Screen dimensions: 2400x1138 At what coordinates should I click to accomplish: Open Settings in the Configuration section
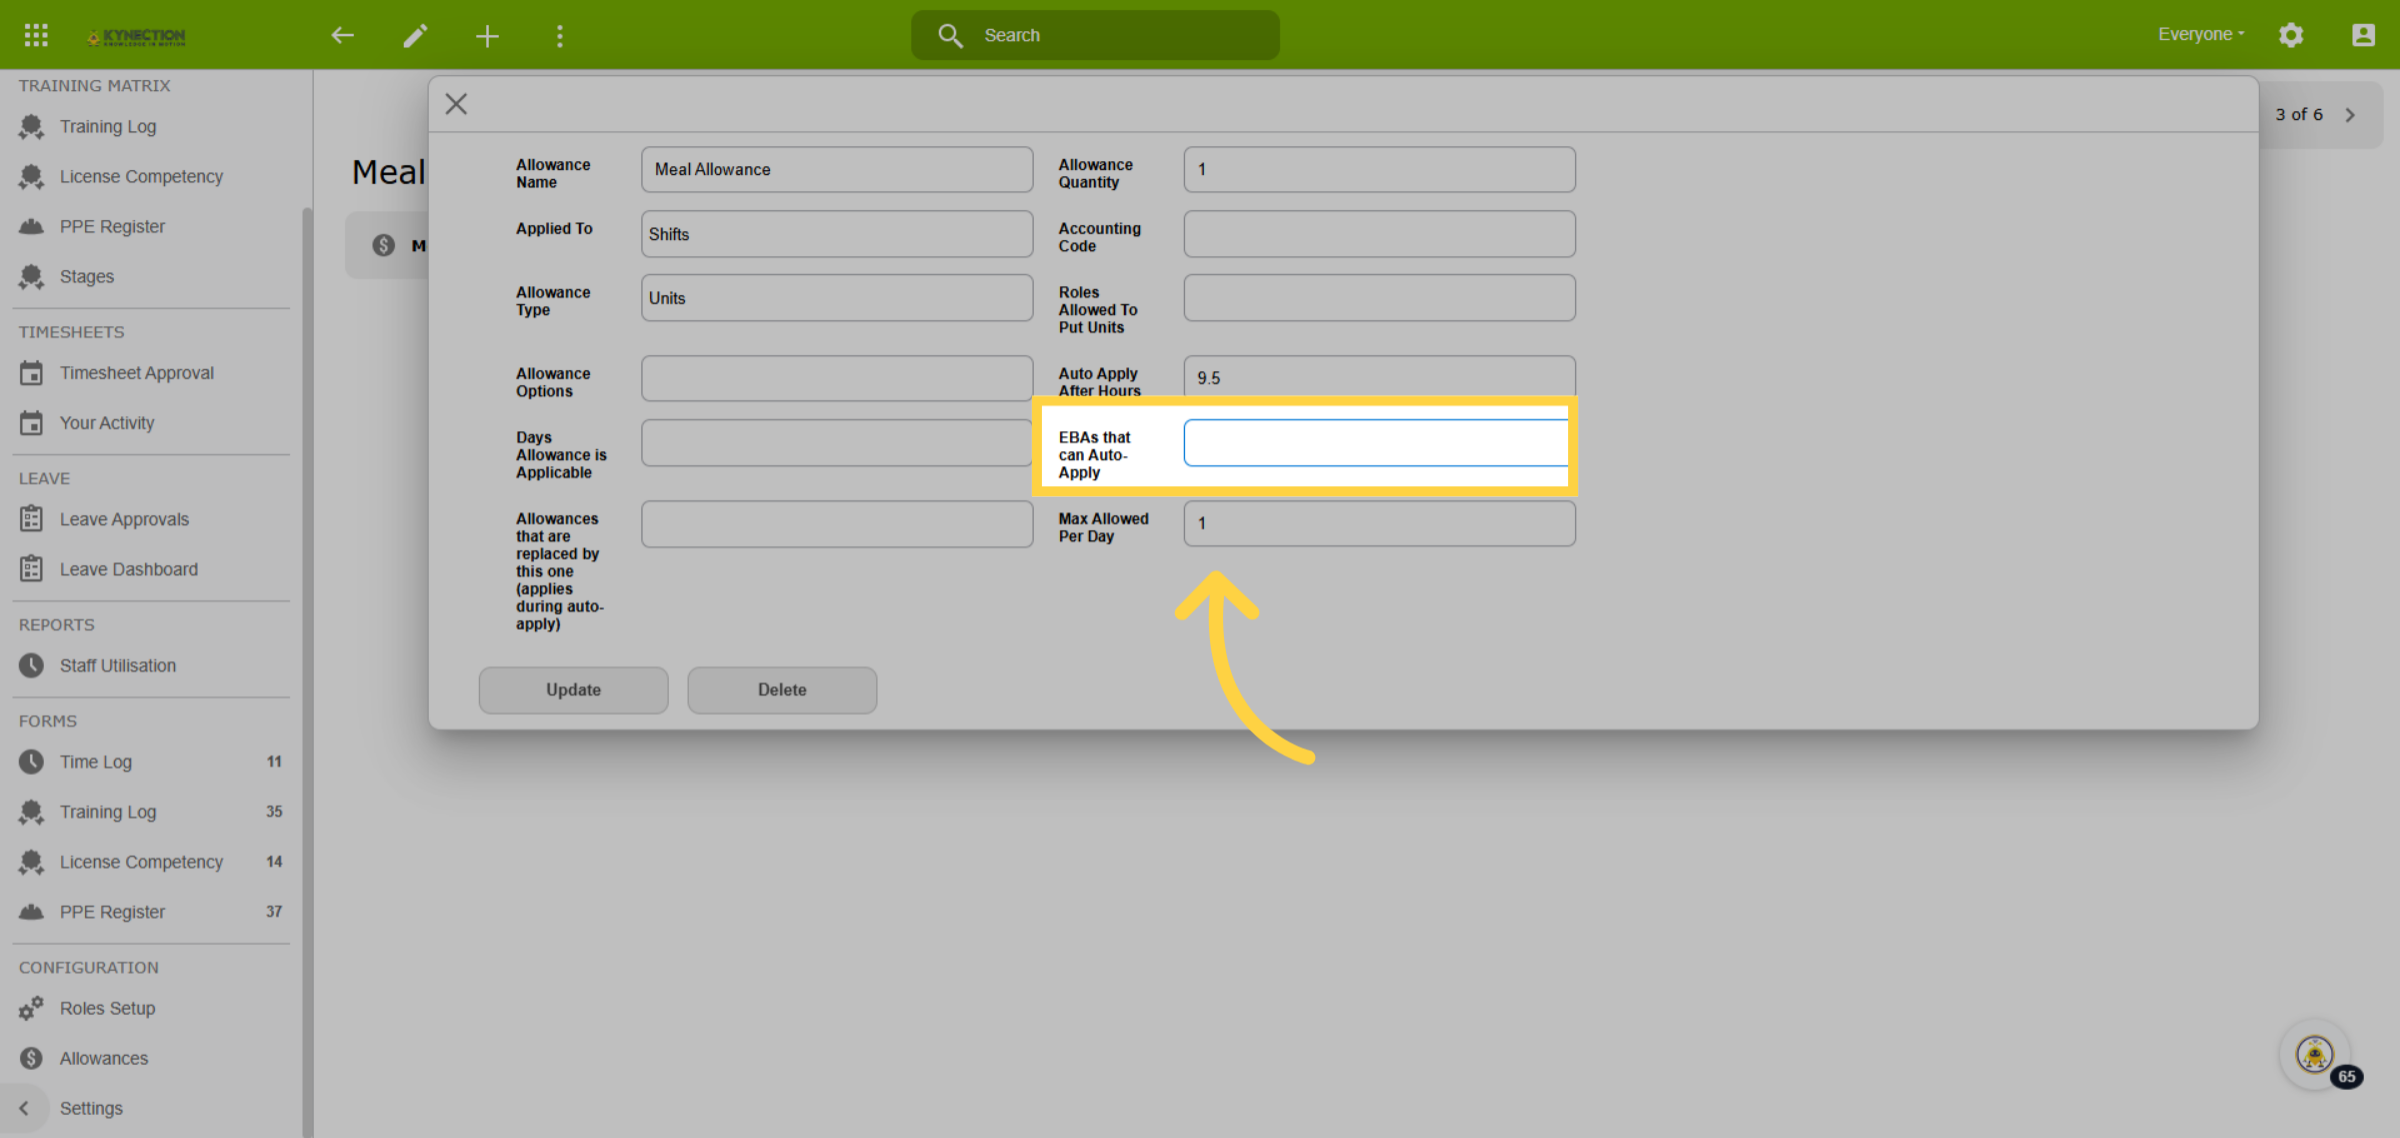91,1108
